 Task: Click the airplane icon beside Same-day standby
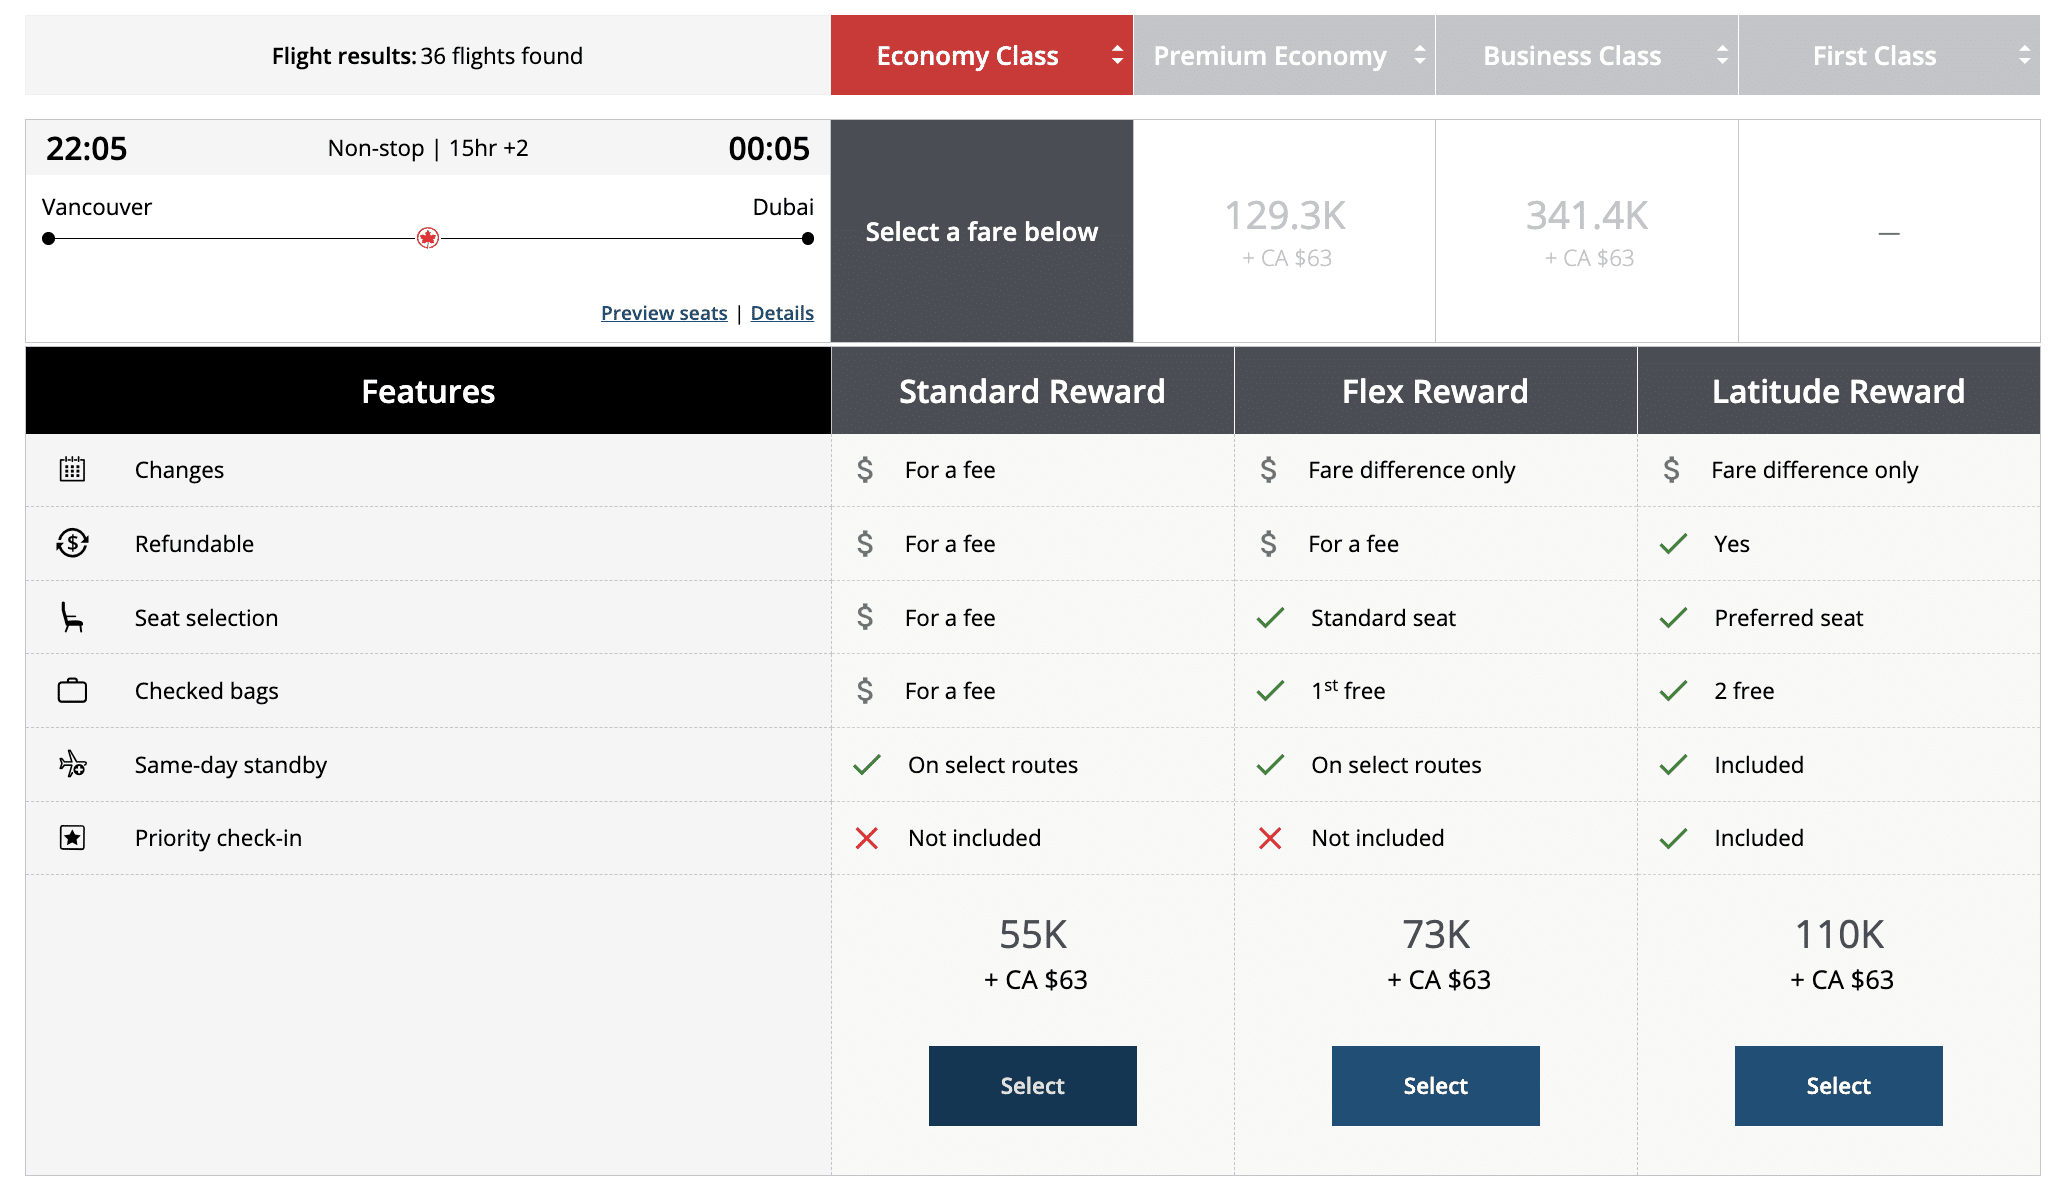point(72,765)
